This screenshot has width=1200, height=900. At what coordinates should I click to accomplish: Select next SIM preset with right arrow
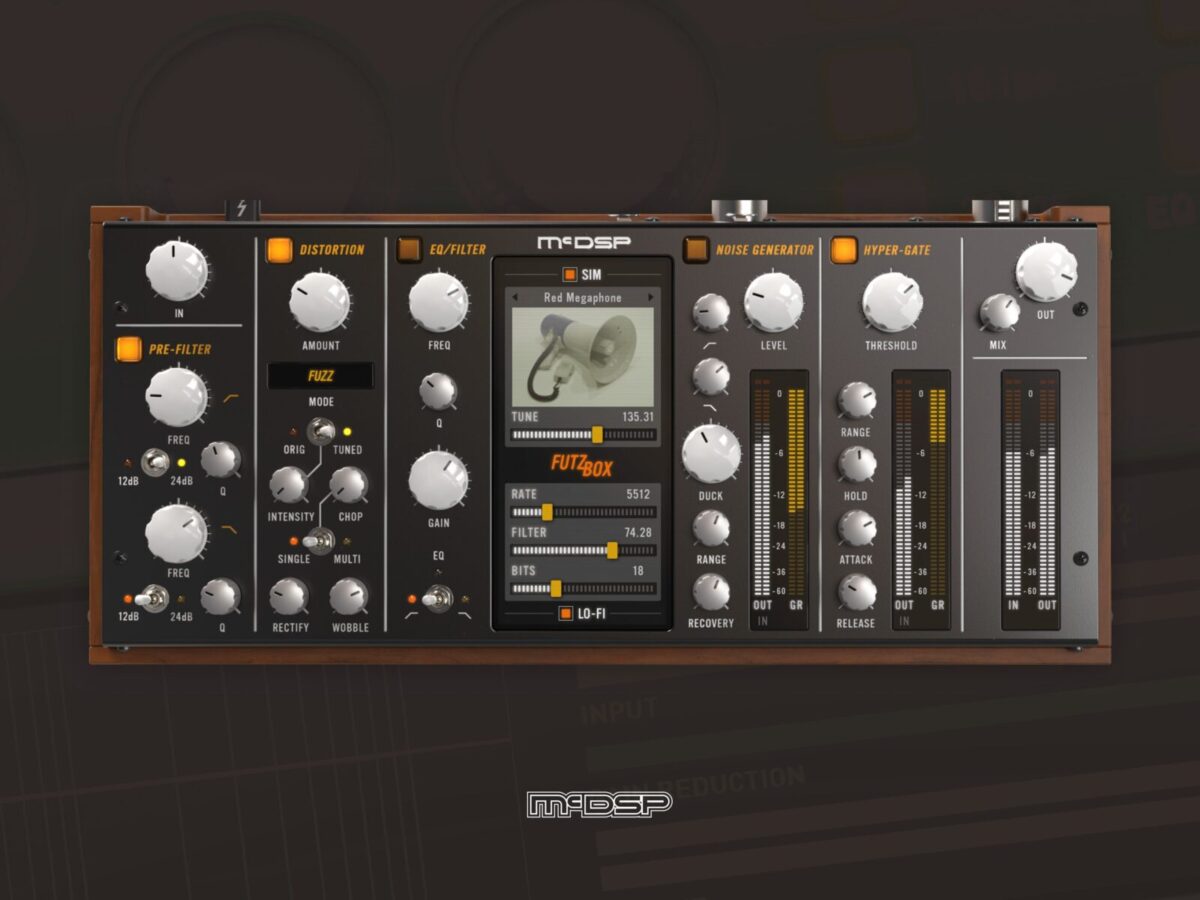point(651,297)
